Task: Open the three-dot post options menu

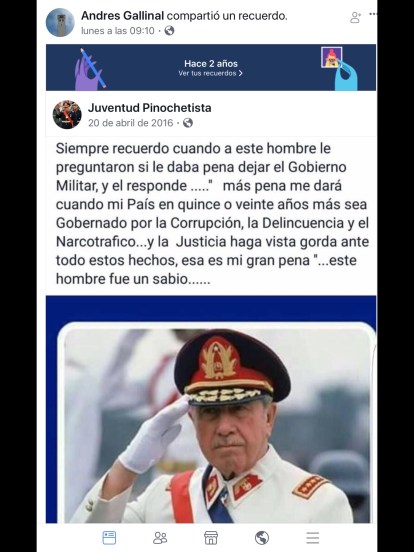Action: pyautogui.click(x=373, y=14)
